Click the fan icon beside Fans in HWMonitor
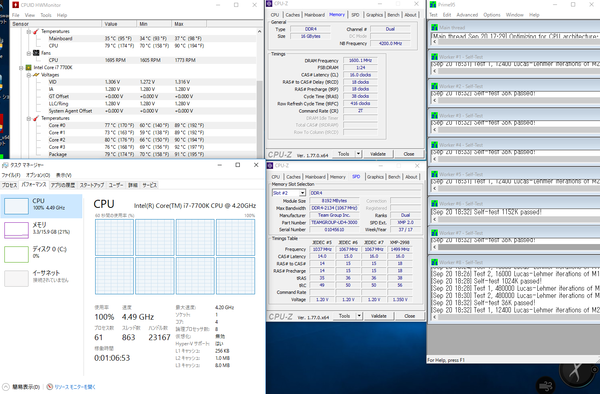Screen dimensions: 600x394 36,53
